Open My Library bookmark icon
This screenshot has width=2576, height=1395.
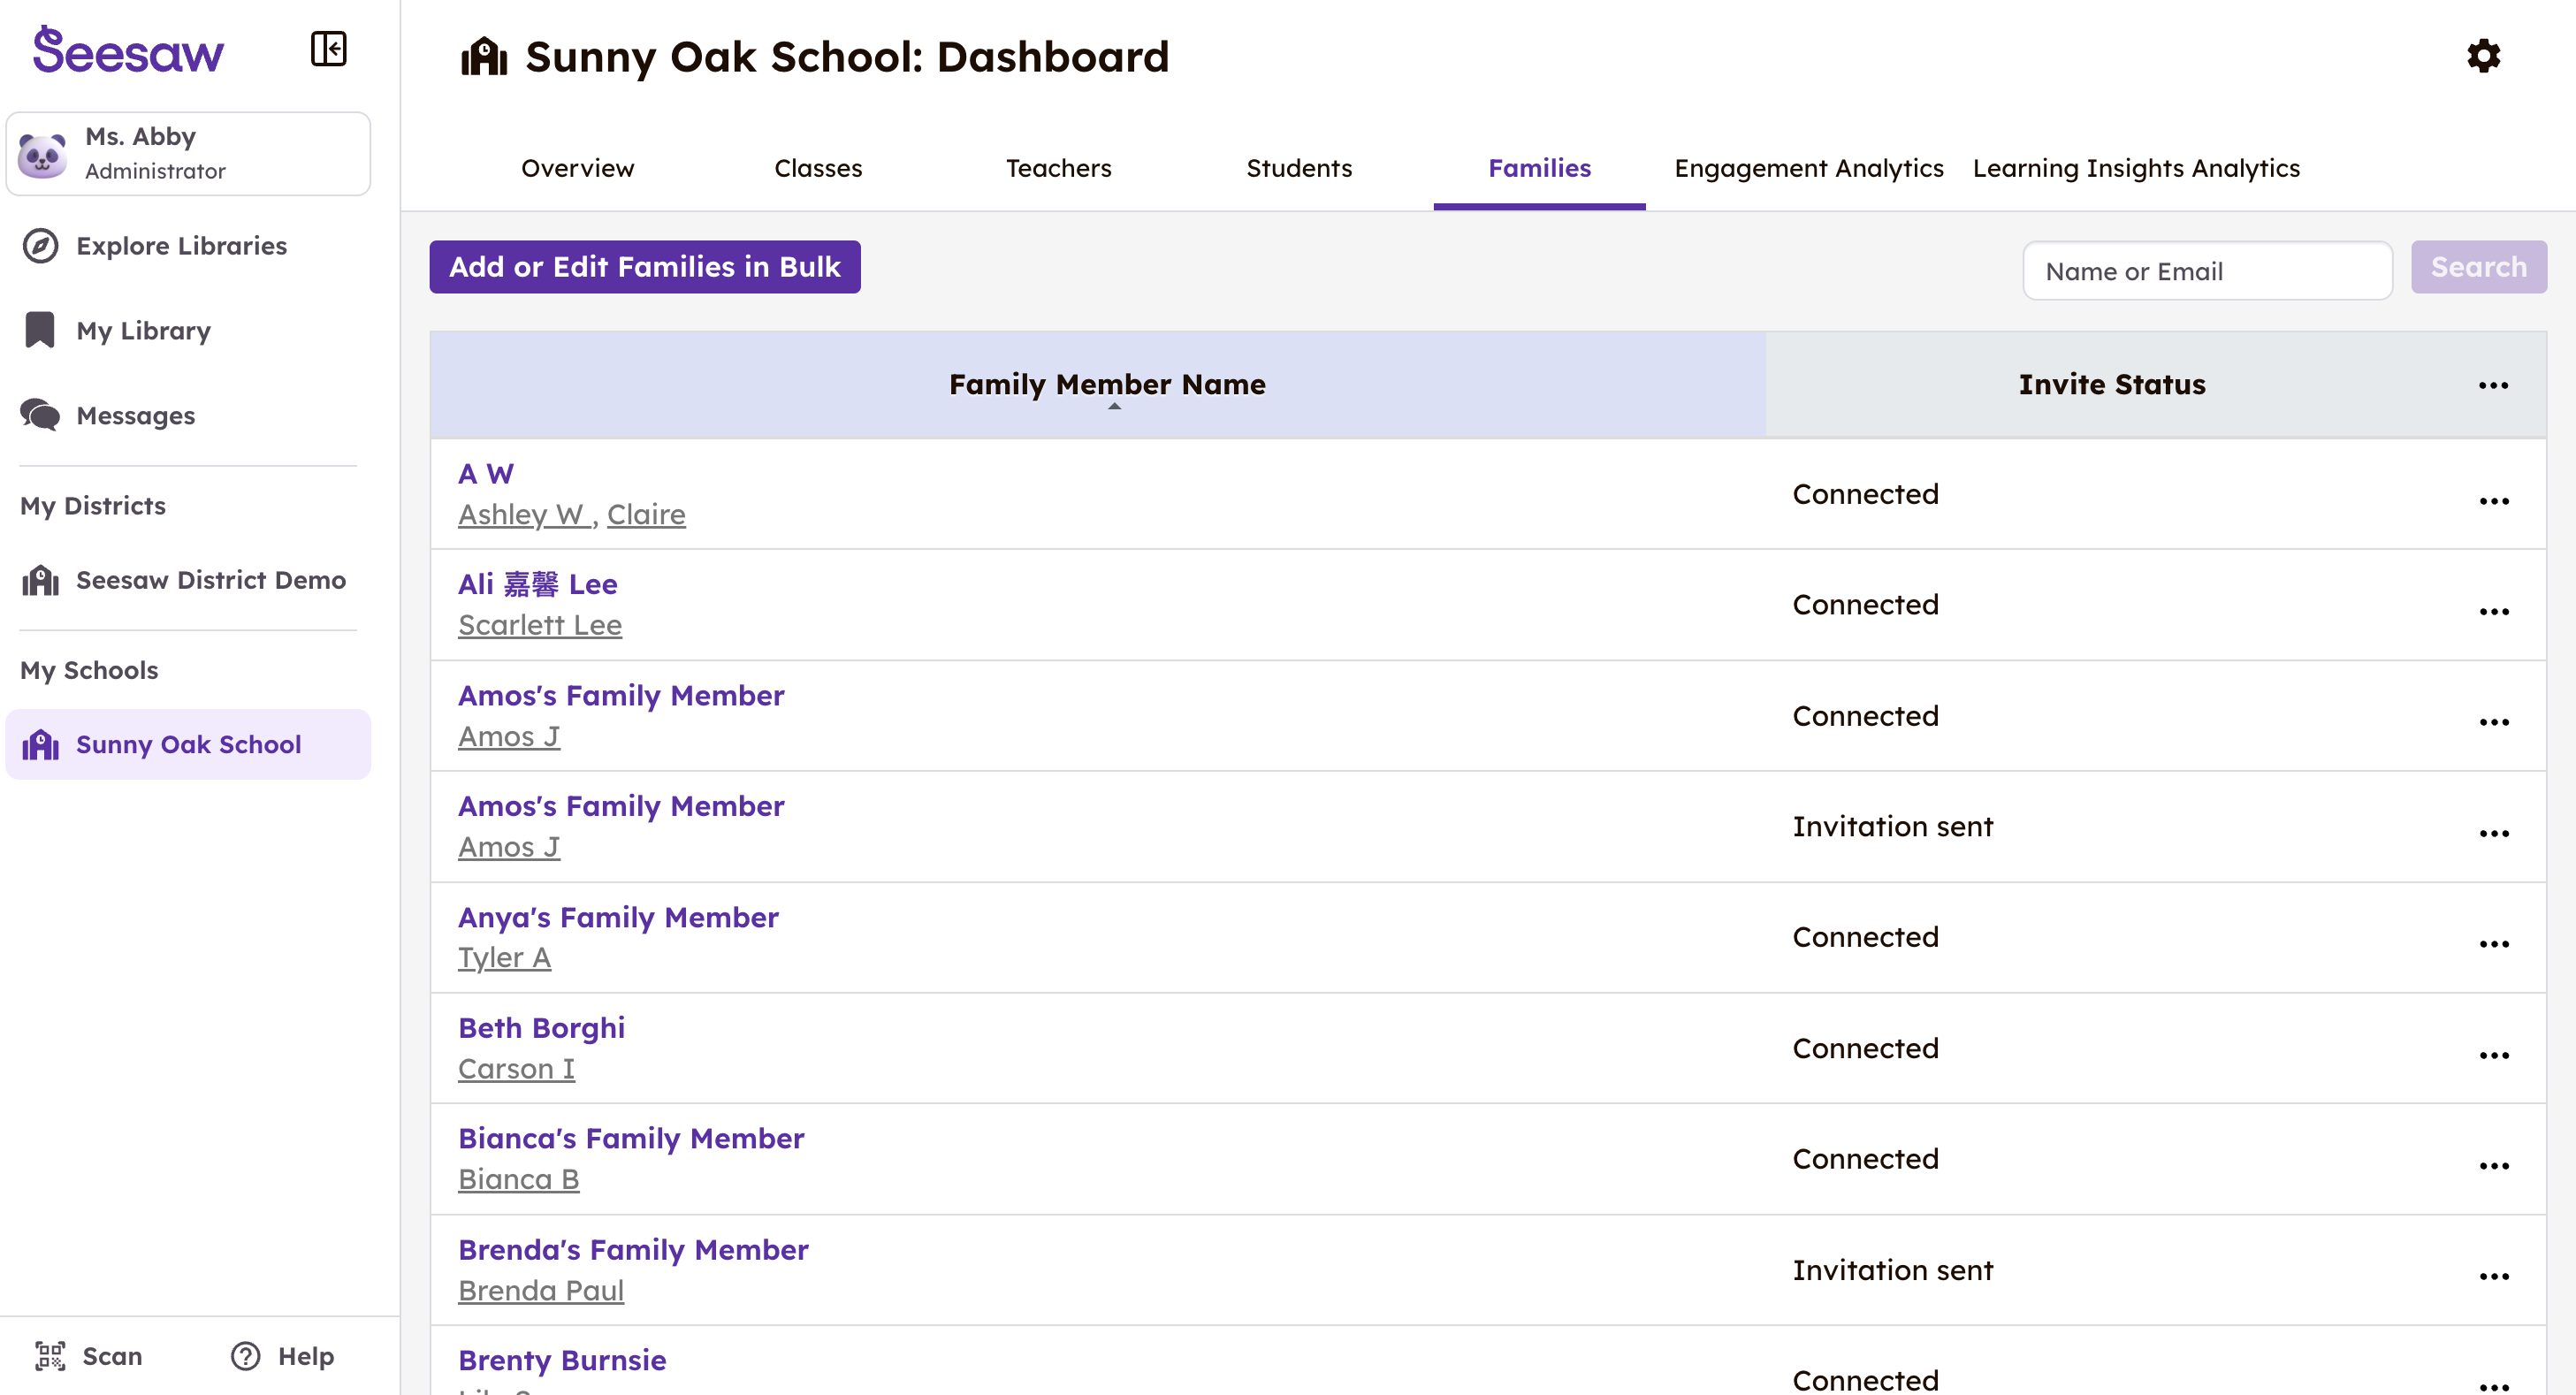[40, 330]
